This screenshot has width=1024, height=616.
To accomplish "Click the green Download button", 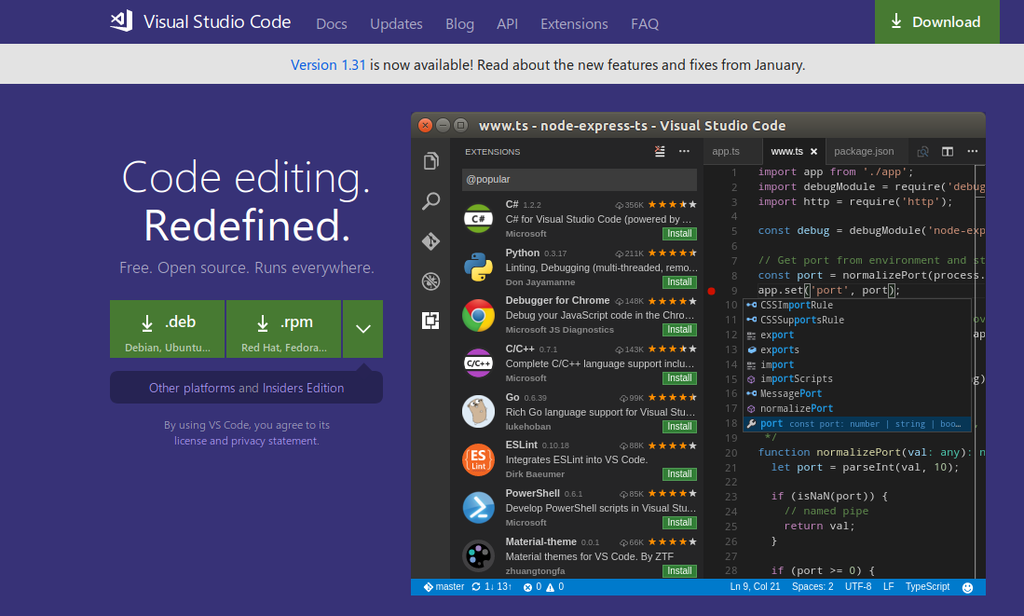I will (937, 22).
